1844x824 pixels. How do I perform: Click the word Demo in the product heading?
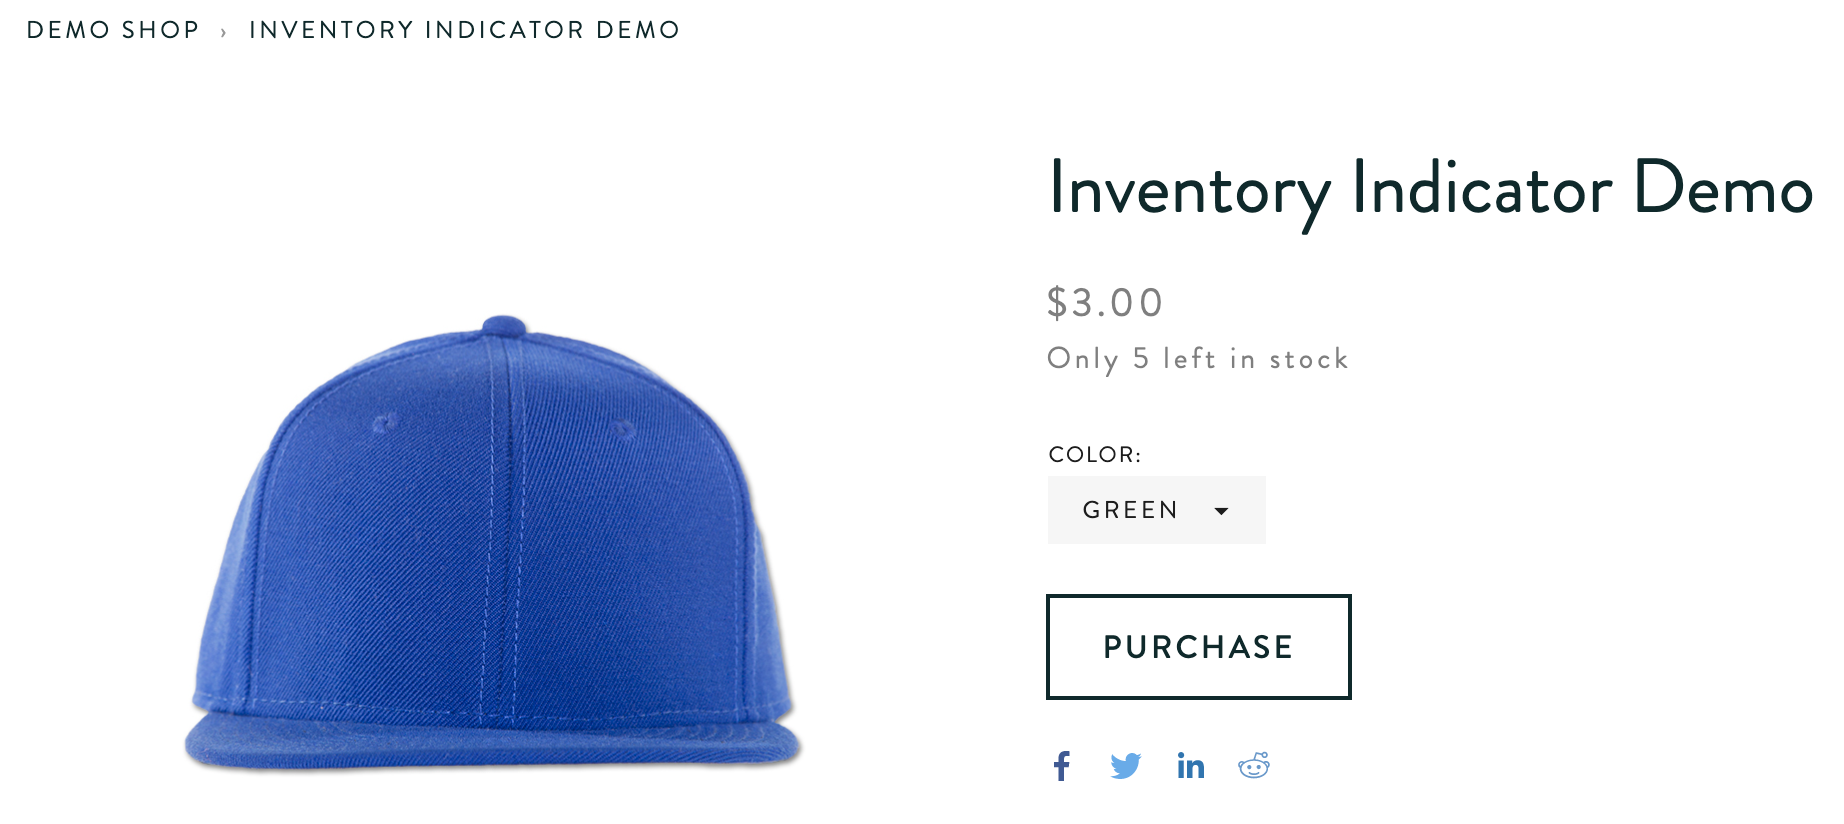(1723, 188)
